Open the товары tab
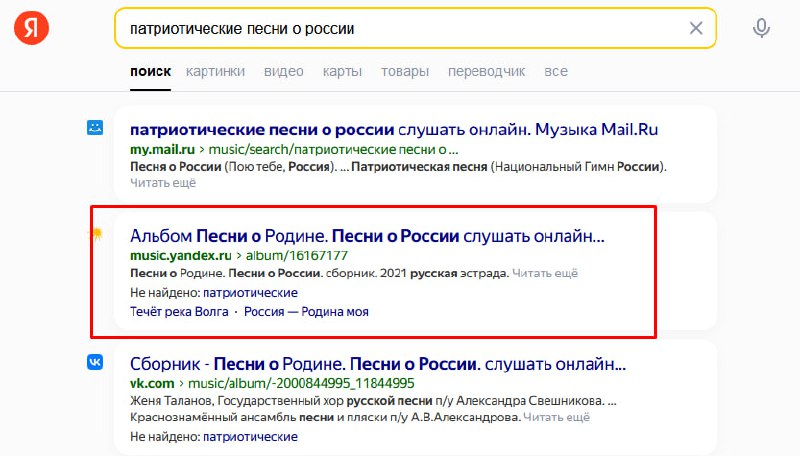The image size is (800, 456). 405,71
